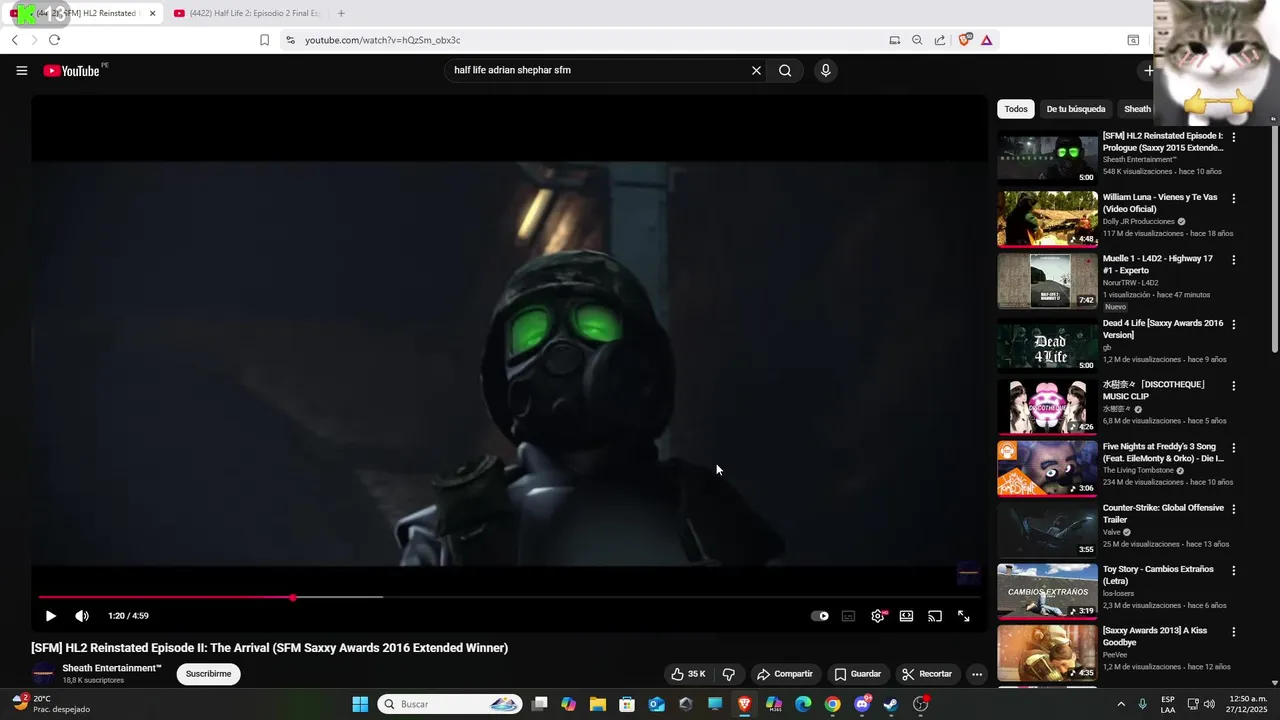Viewport: 1280px width, 720px height.
Task: Open options for DISCOTHEQUE music clip
Action: (1234, 386)
